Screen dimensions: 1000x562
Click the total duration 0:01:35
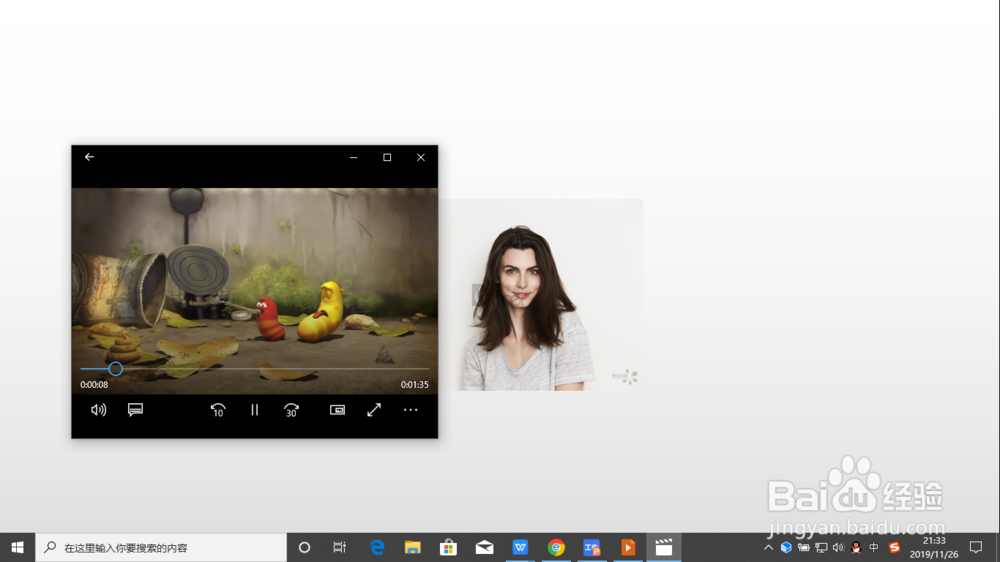tap(415, 385)
